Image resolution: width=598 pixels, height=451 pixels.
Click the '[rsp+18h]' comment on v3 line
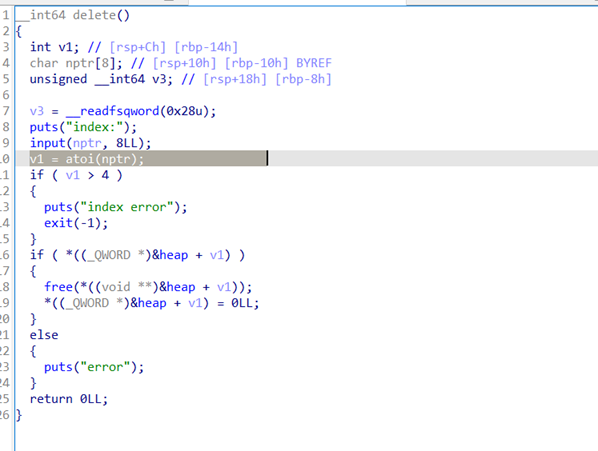[235, 79]
